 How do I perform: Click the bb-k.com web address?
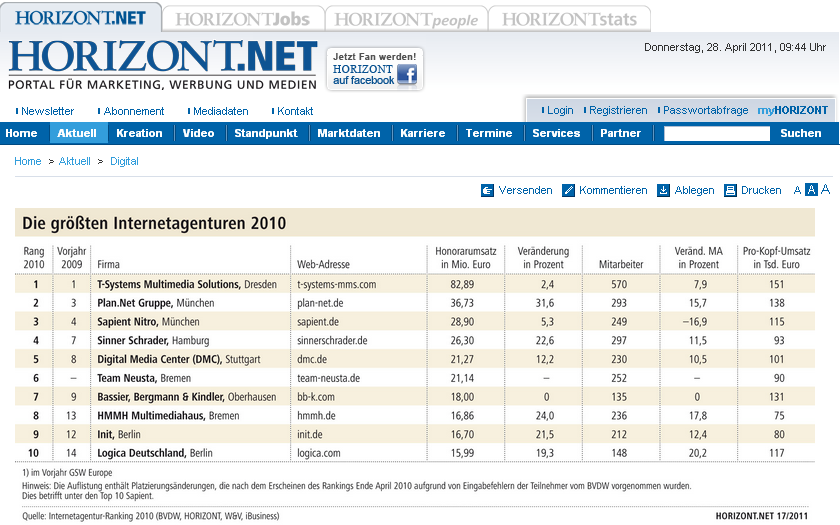[316, 397]
